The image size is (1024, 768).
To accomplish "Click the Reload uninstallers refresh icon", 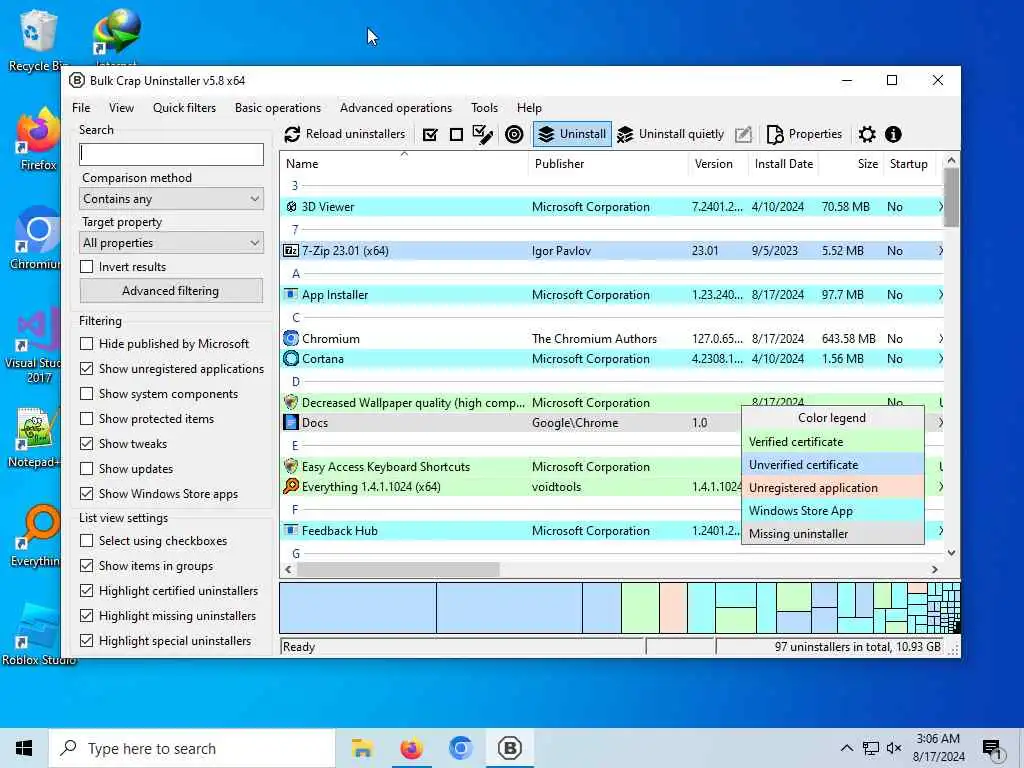I will pos(292,135).
